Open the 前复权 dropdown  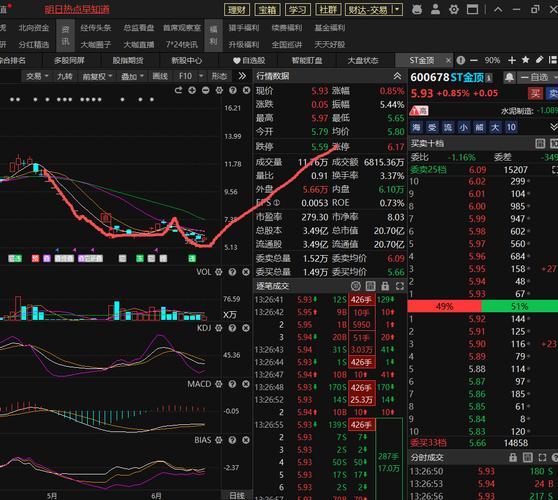point(97,76)
